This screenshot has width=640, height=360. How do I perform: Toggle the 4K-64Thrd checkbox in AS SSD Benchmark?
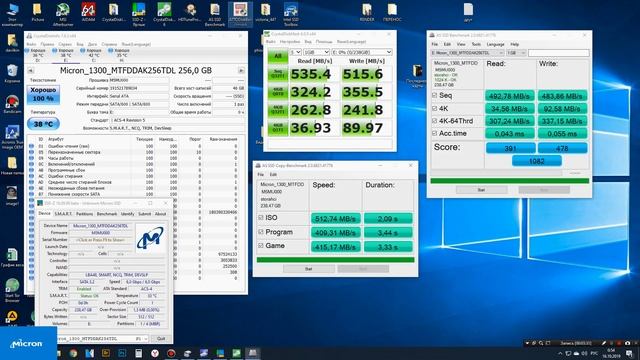434,121
